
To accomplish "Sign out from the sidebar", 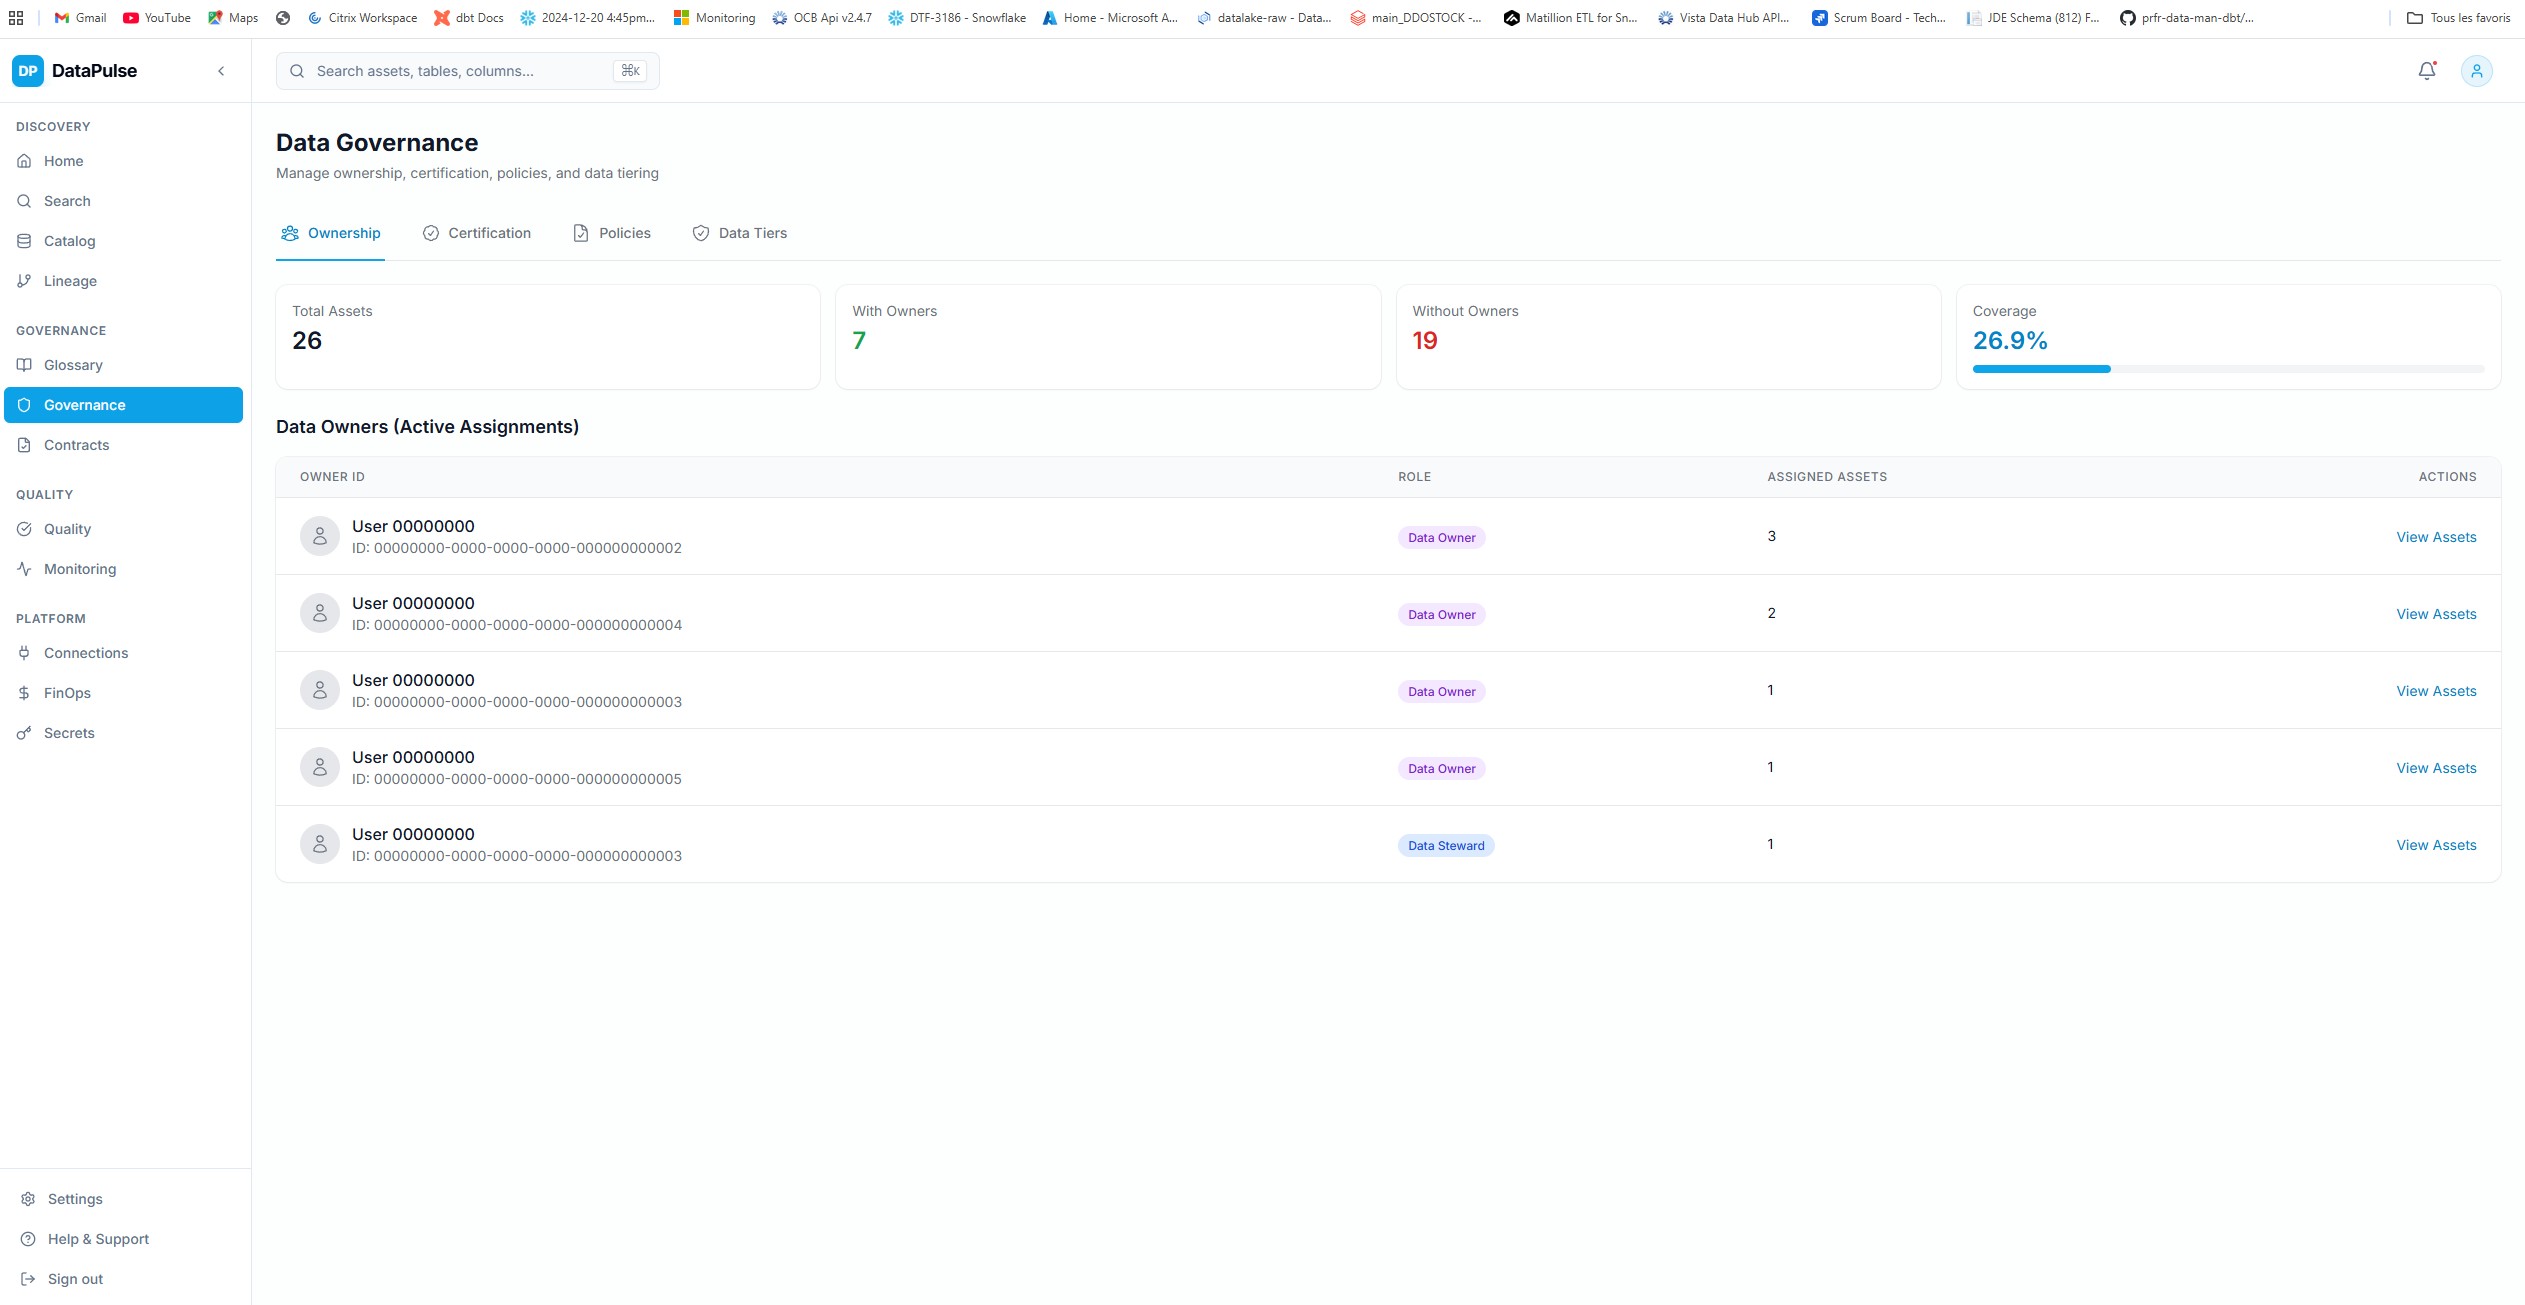I will [x=75, y=1279].
